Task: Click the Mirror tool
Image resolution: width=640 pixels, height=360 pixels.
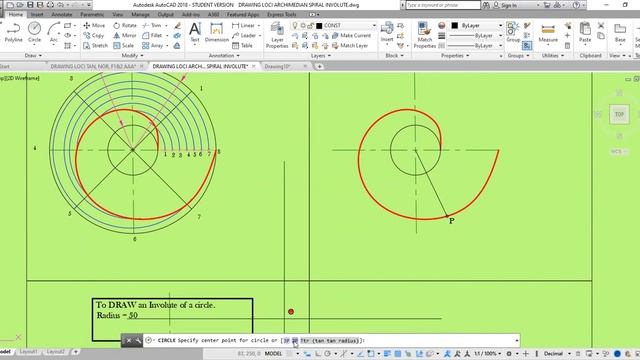Action: coord(124,36)
